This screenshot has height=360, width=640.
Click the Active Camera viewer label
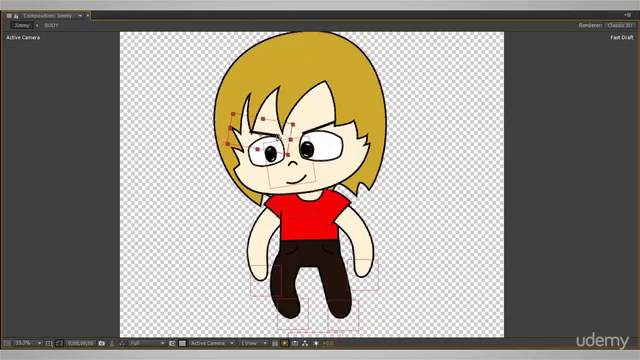(23, 38)
